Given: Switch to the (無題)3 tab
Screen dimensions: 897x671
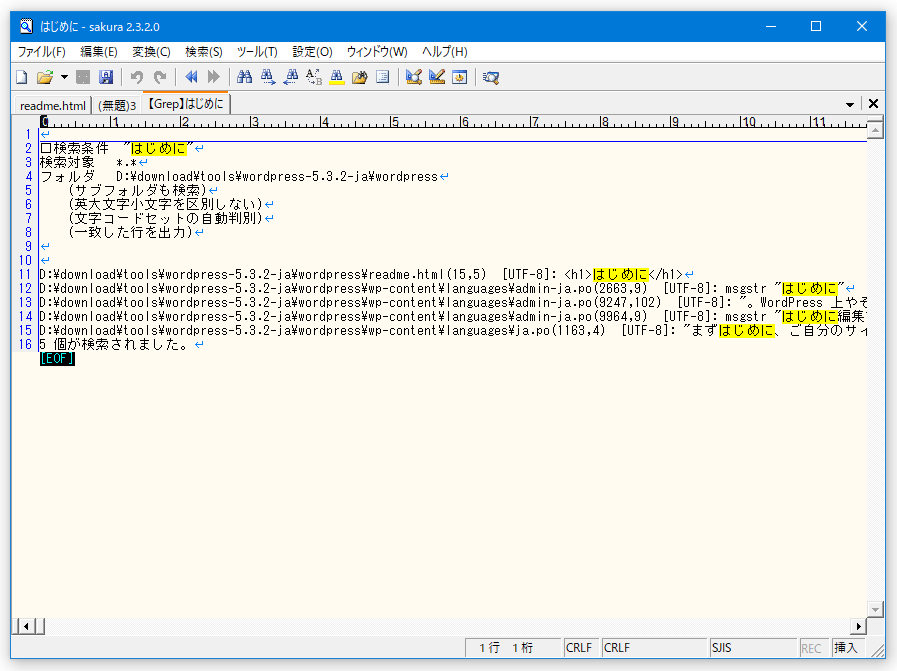Looking at the screenshot, I should tap(117, 106).
